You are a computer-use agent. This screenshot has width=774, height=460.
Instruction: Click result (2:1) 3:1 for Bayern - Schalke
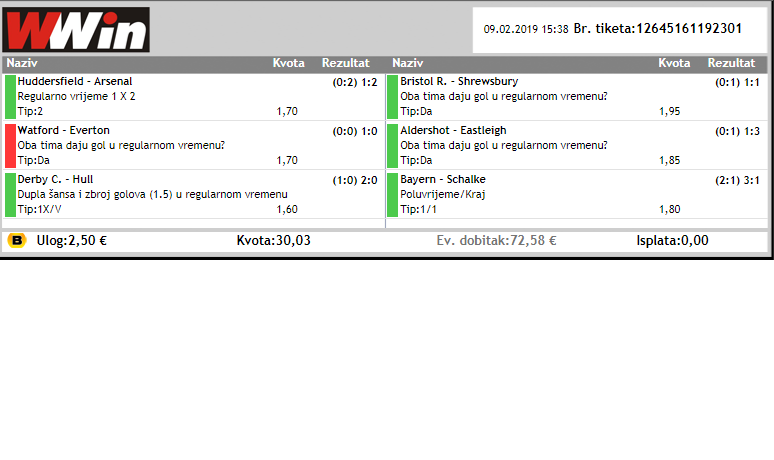coord(737,180)
